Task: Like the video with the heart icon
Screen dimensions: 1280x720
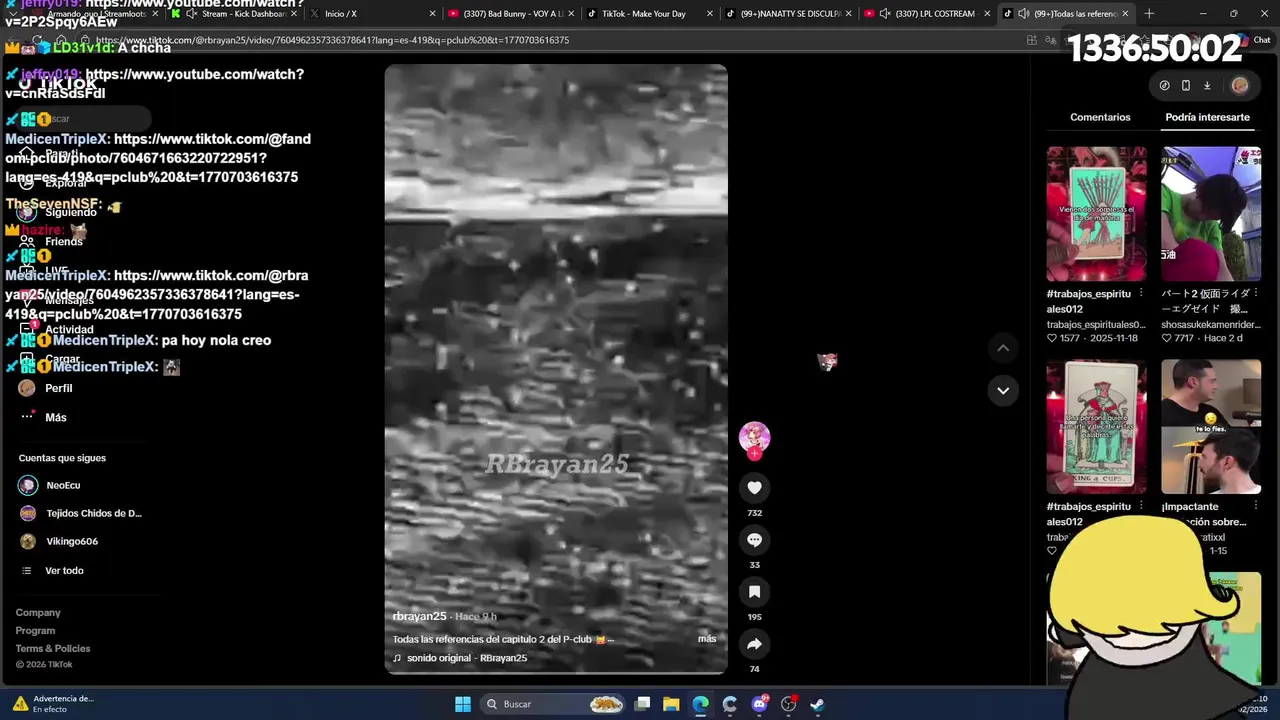Action: coord(754,488)
